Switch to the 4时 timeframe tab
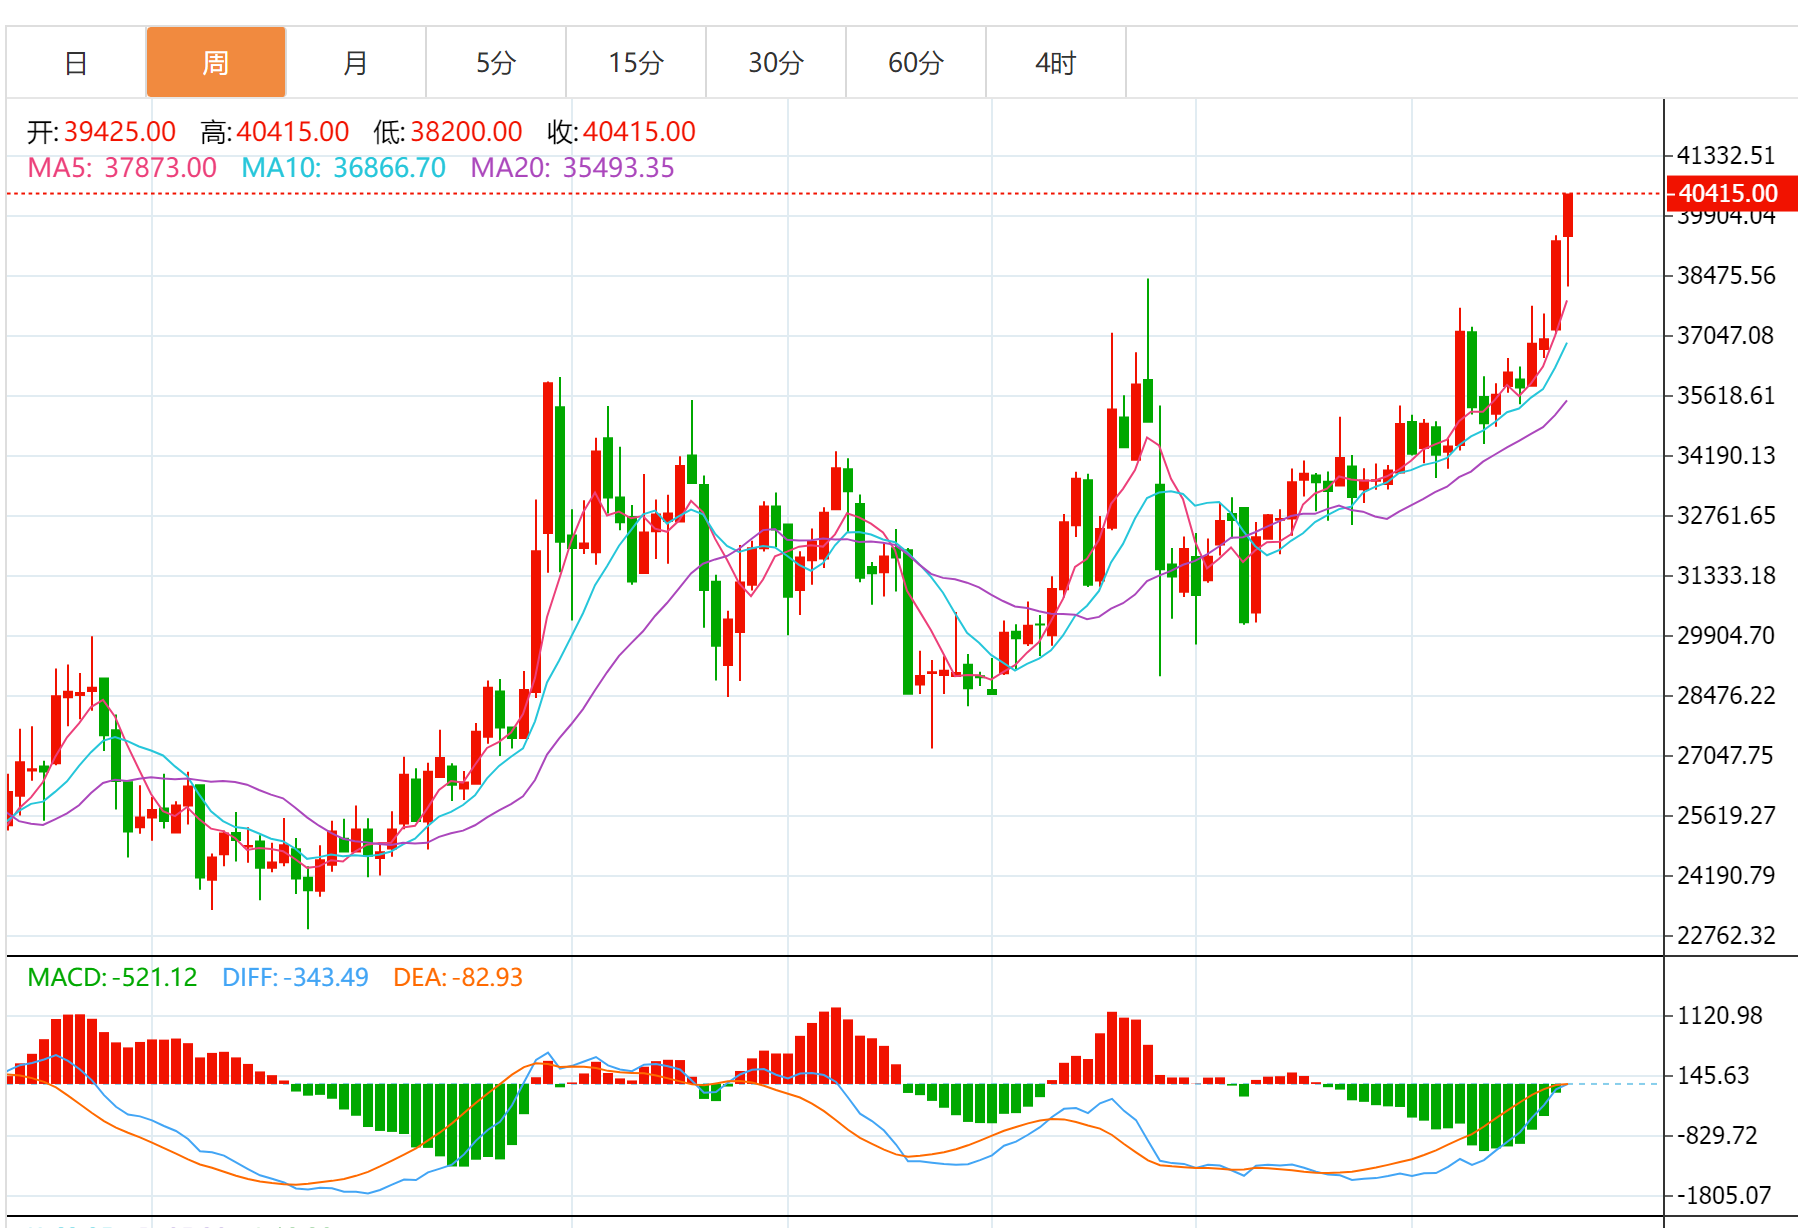 [x=1056, y=63]
